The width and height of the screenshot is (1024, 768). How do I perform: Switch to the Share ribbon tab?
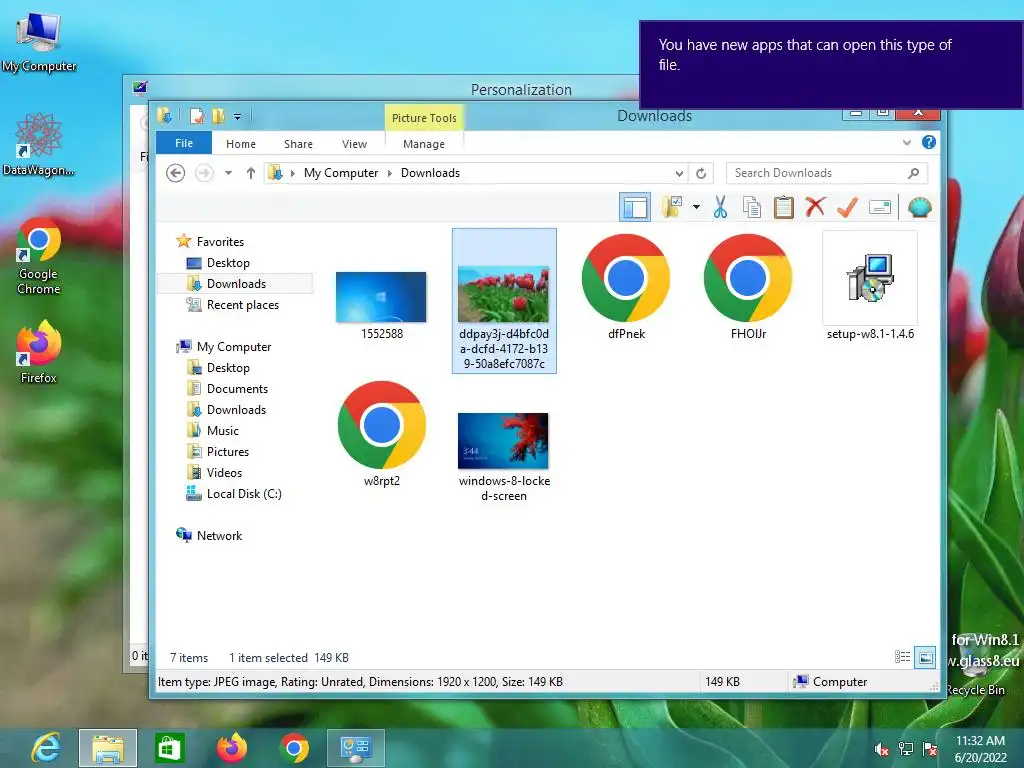[298, 144]
